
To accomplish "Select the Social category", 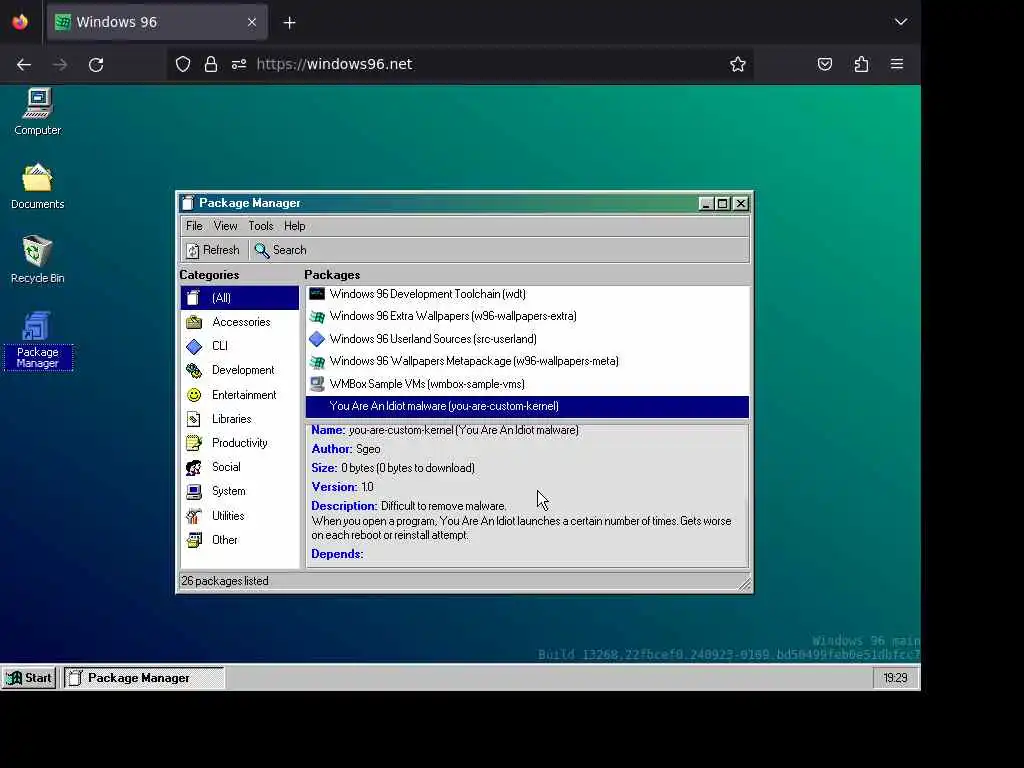I will [240, 468].
